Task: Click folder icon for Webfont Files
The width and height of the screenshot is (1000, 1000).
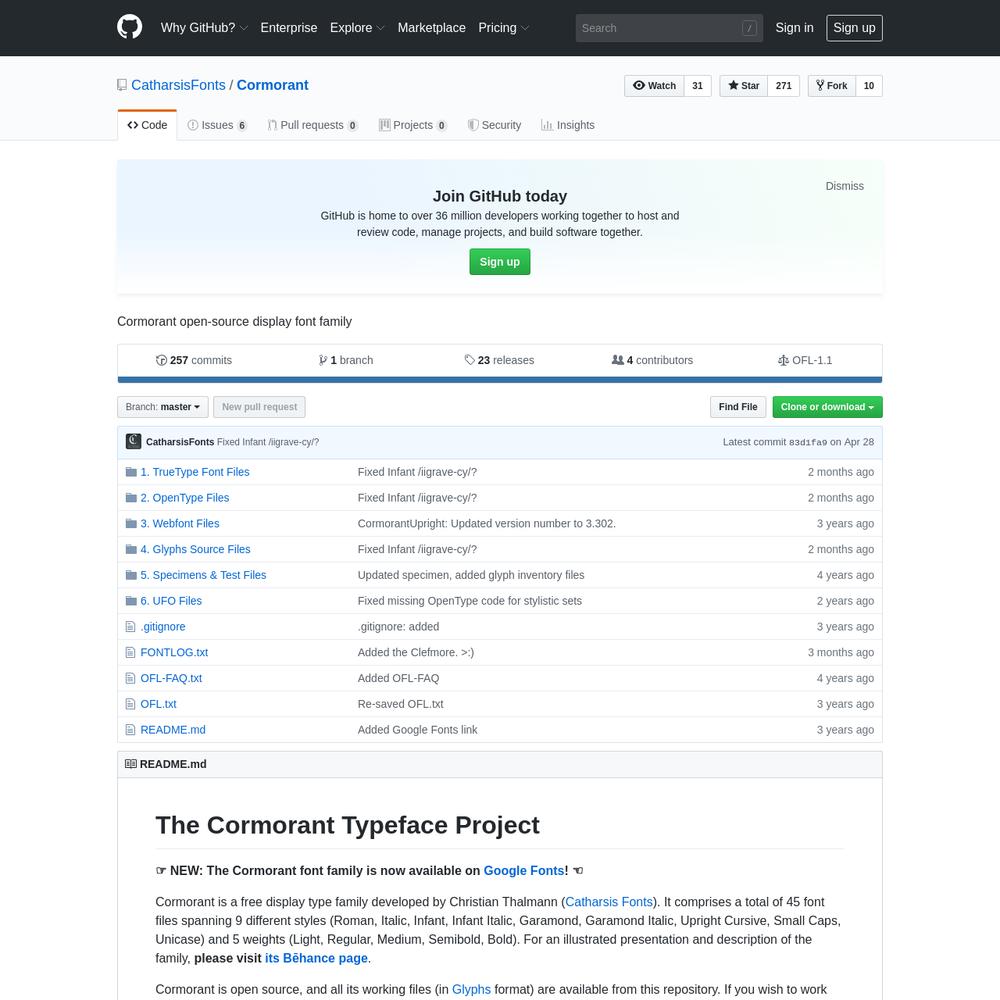Action: [x=131, y=524]
